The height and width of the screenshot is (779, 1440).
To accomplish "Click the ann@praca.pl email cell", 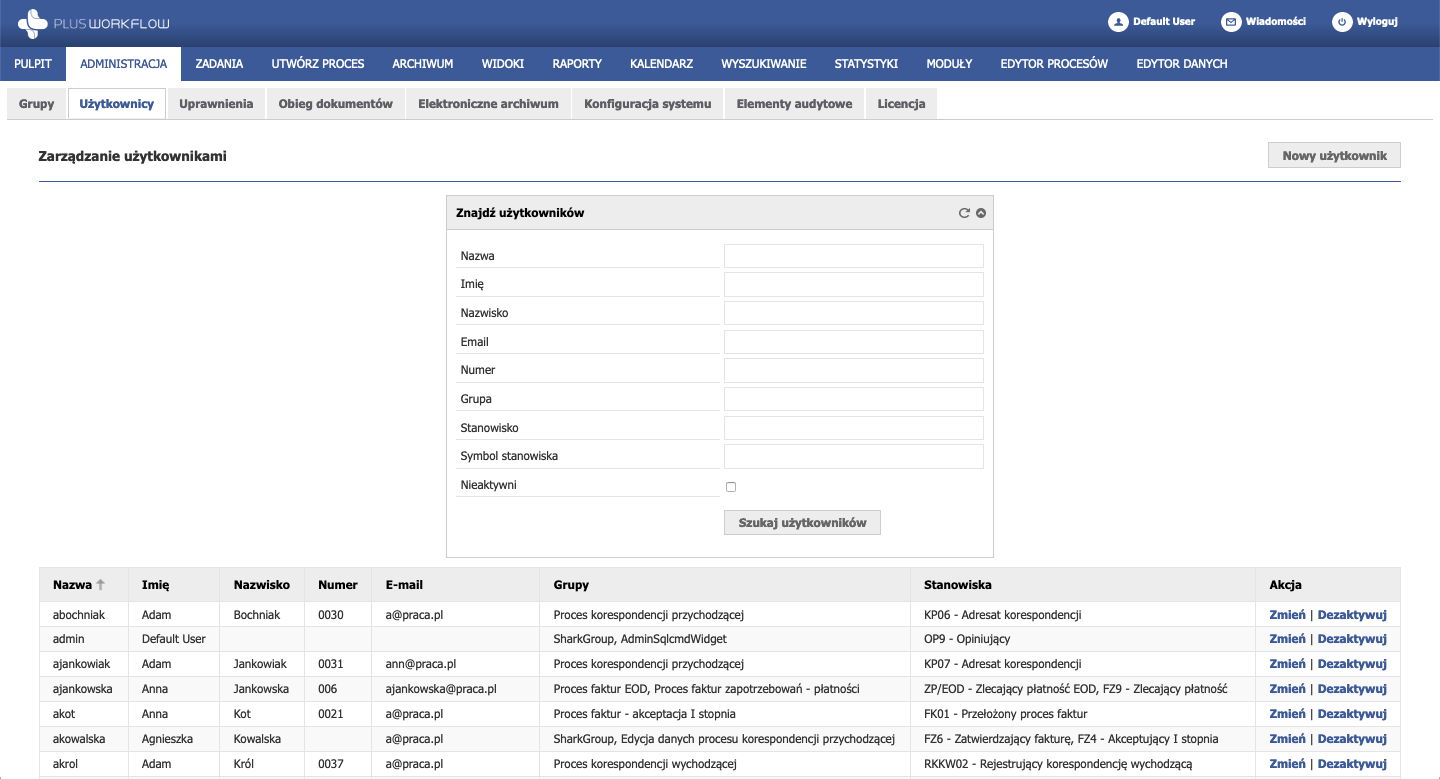I will [x=455, y=664].
